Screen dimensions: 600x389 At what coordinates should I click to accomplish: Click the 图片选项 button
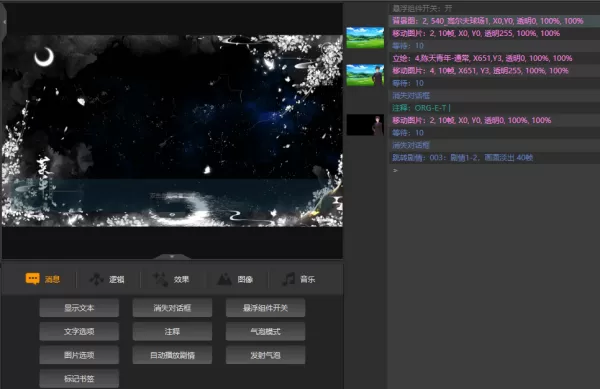[79, 355]
